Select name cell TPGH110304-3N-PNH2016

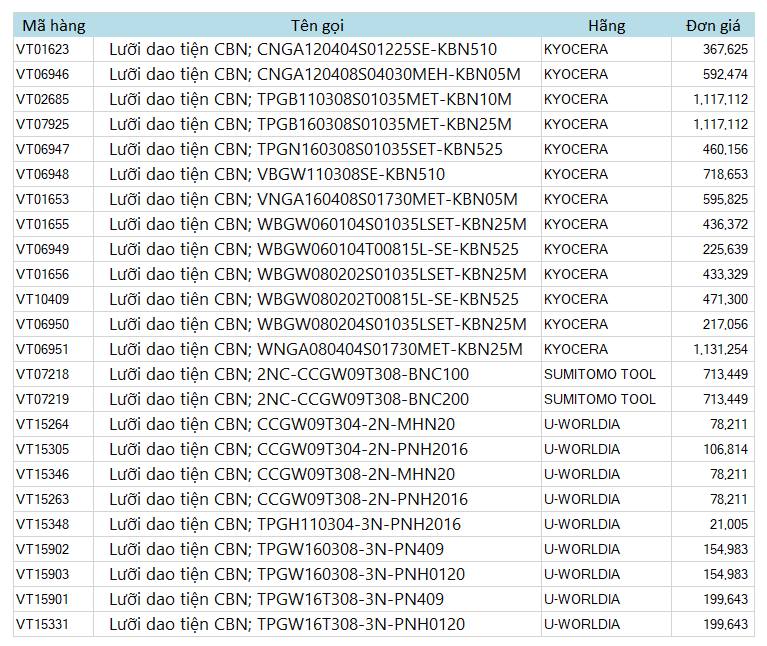click(317, 524)
